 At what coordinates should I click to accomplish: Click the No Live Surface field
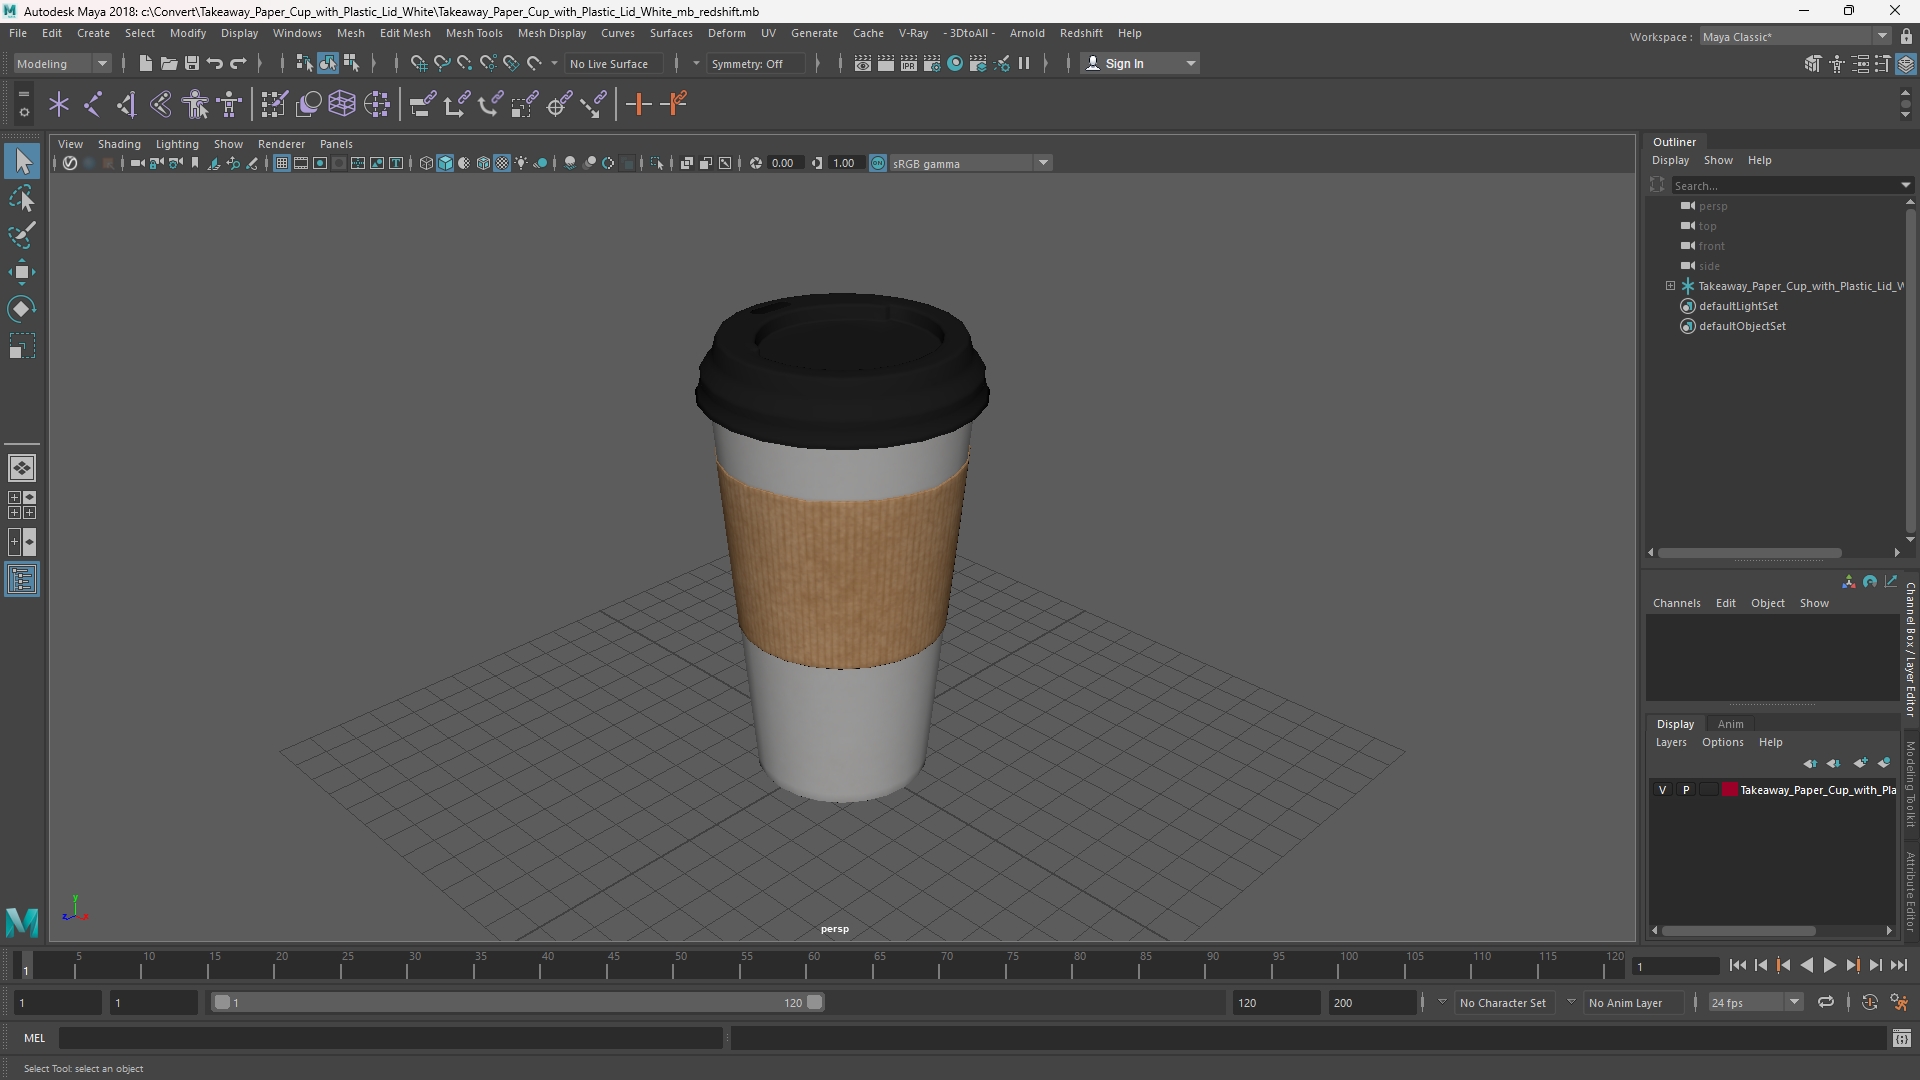click(612, 63)
